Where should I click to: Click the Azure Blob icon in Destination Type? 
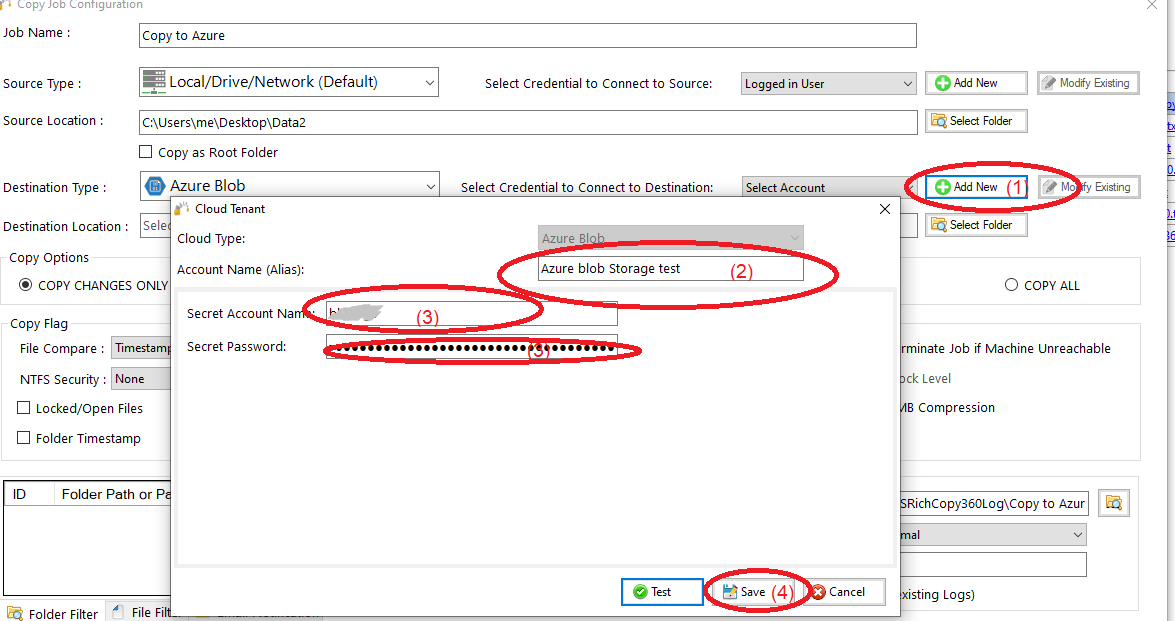click(x=155, y=186)
